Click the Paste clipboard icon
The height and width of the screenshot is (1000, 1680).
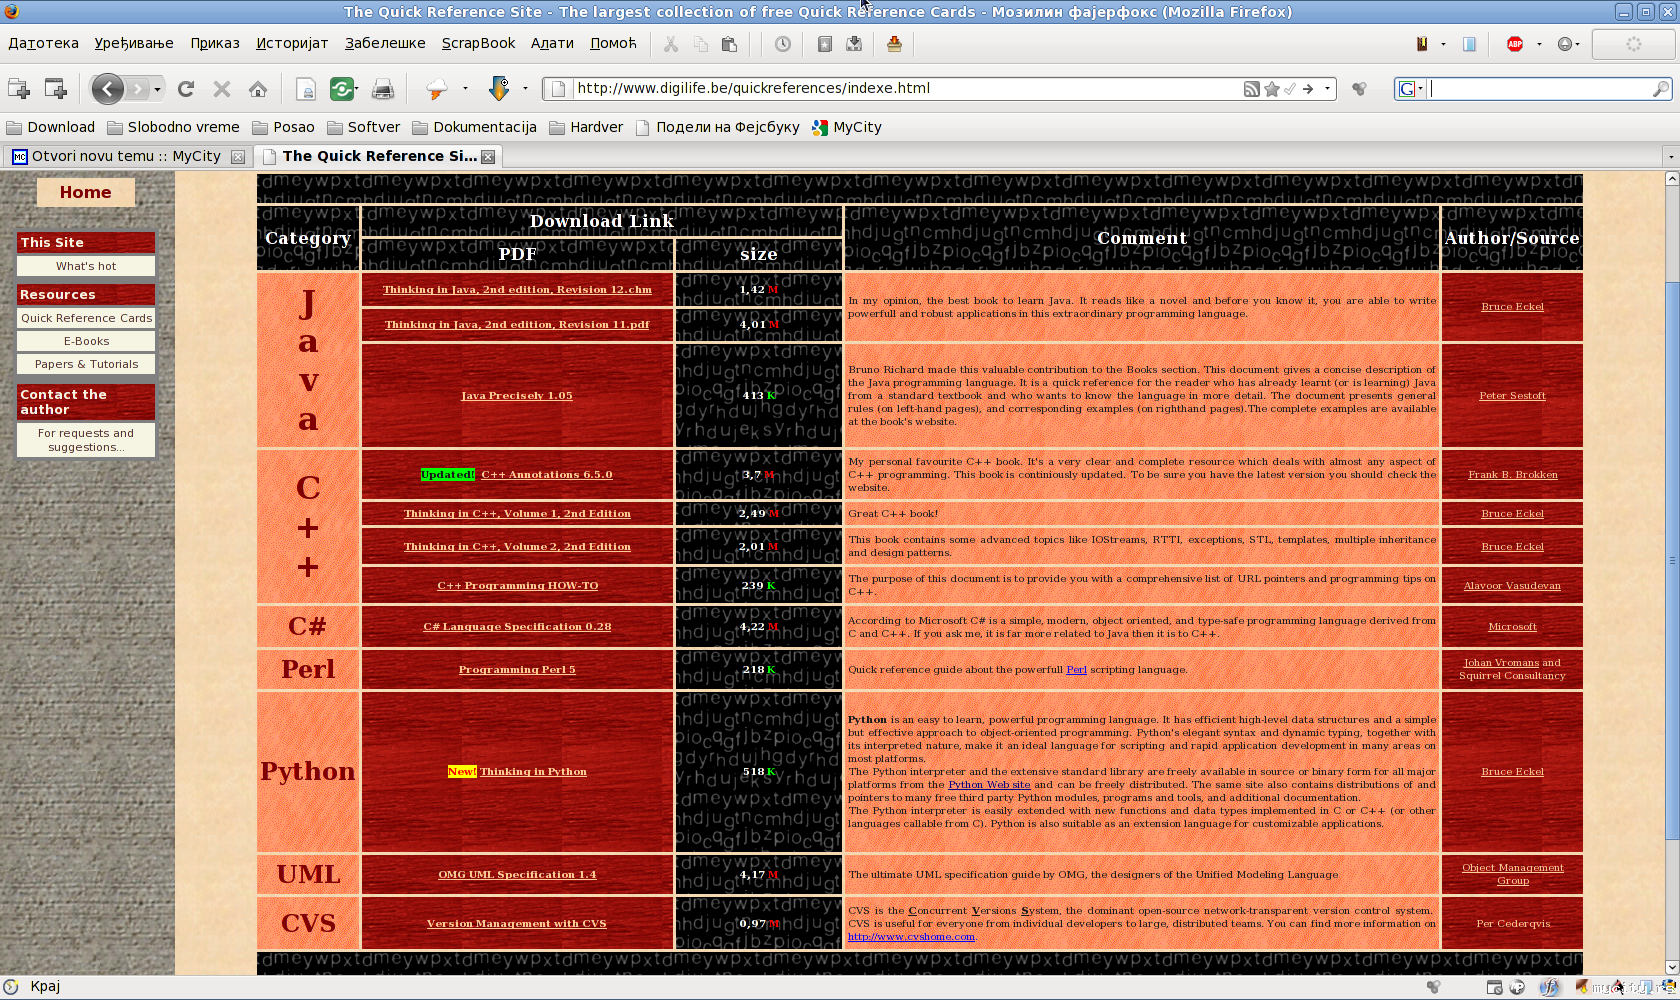click(729, 44)
